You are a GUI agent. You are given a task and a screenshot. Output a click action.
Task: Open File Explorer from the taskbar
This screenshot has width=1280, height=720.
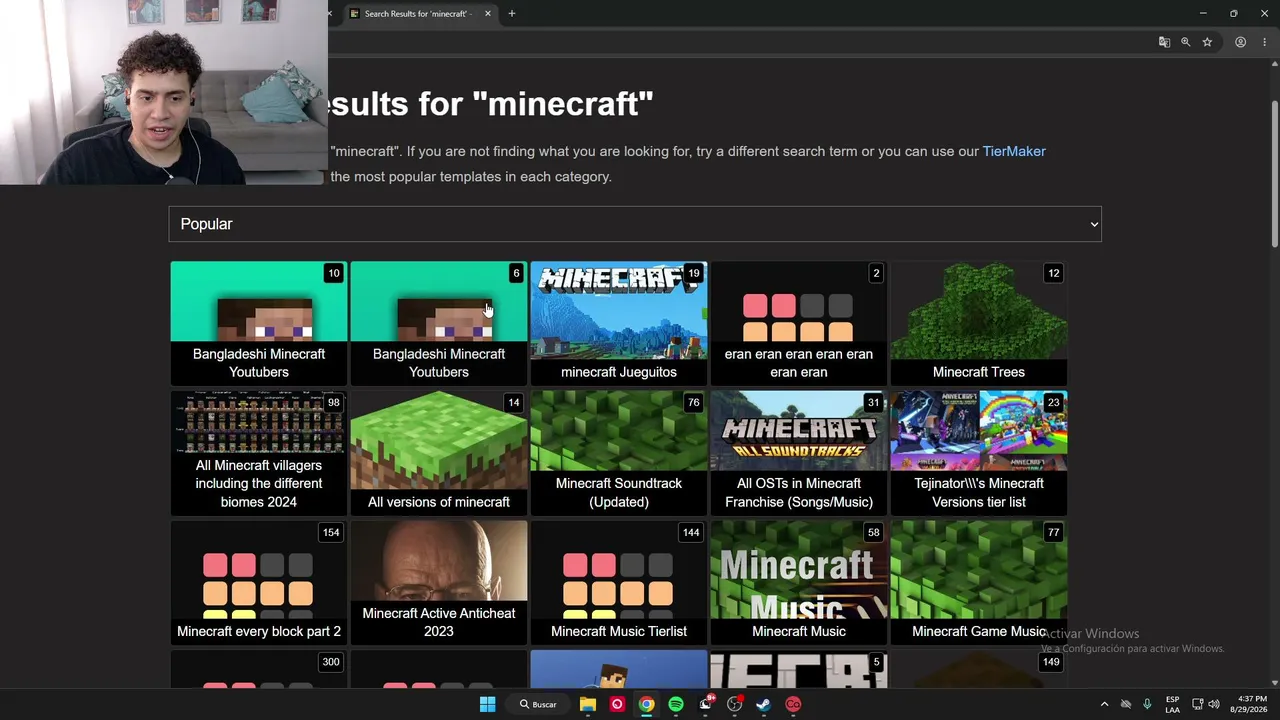click(588, 704)
